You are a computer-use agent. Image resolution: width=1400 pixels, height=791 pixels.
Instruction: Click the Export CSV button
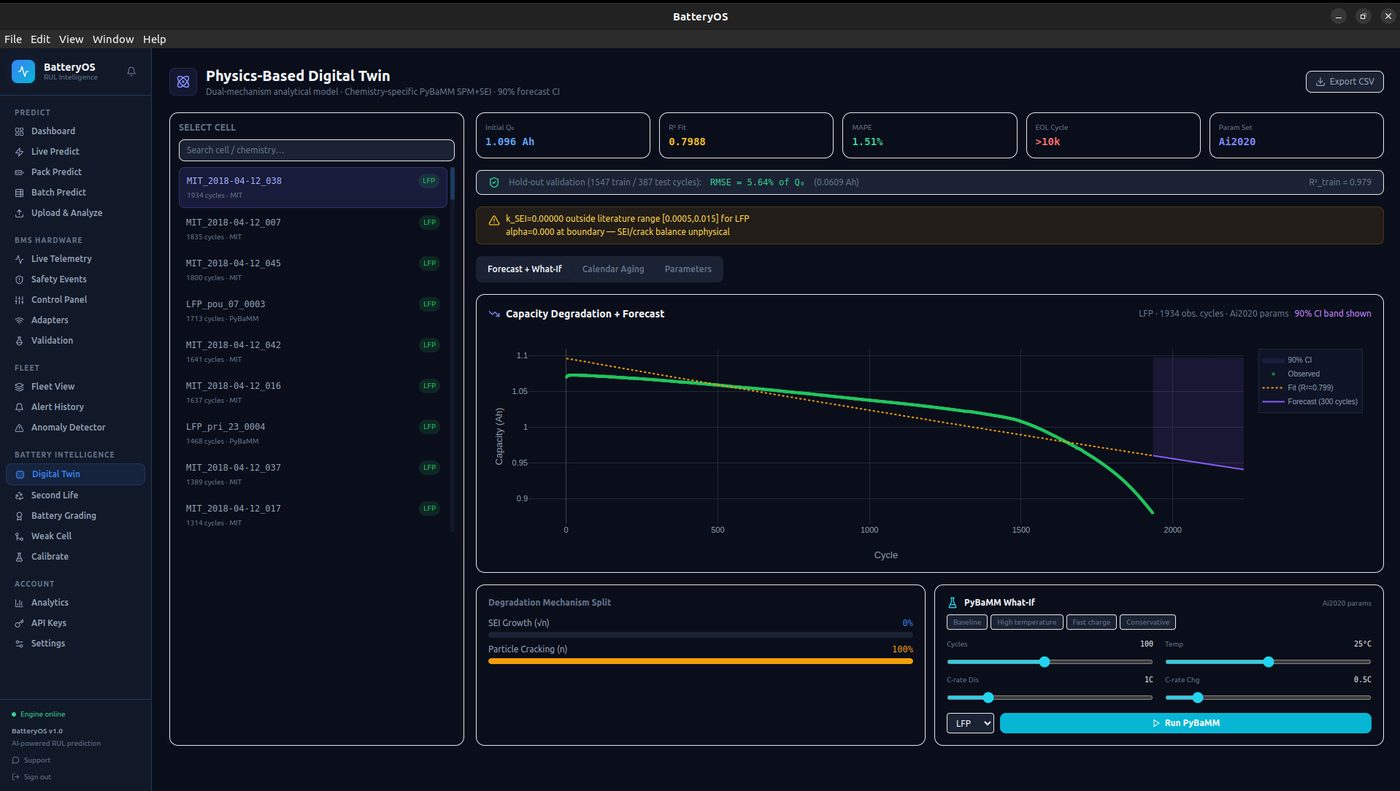[1344, 82]
